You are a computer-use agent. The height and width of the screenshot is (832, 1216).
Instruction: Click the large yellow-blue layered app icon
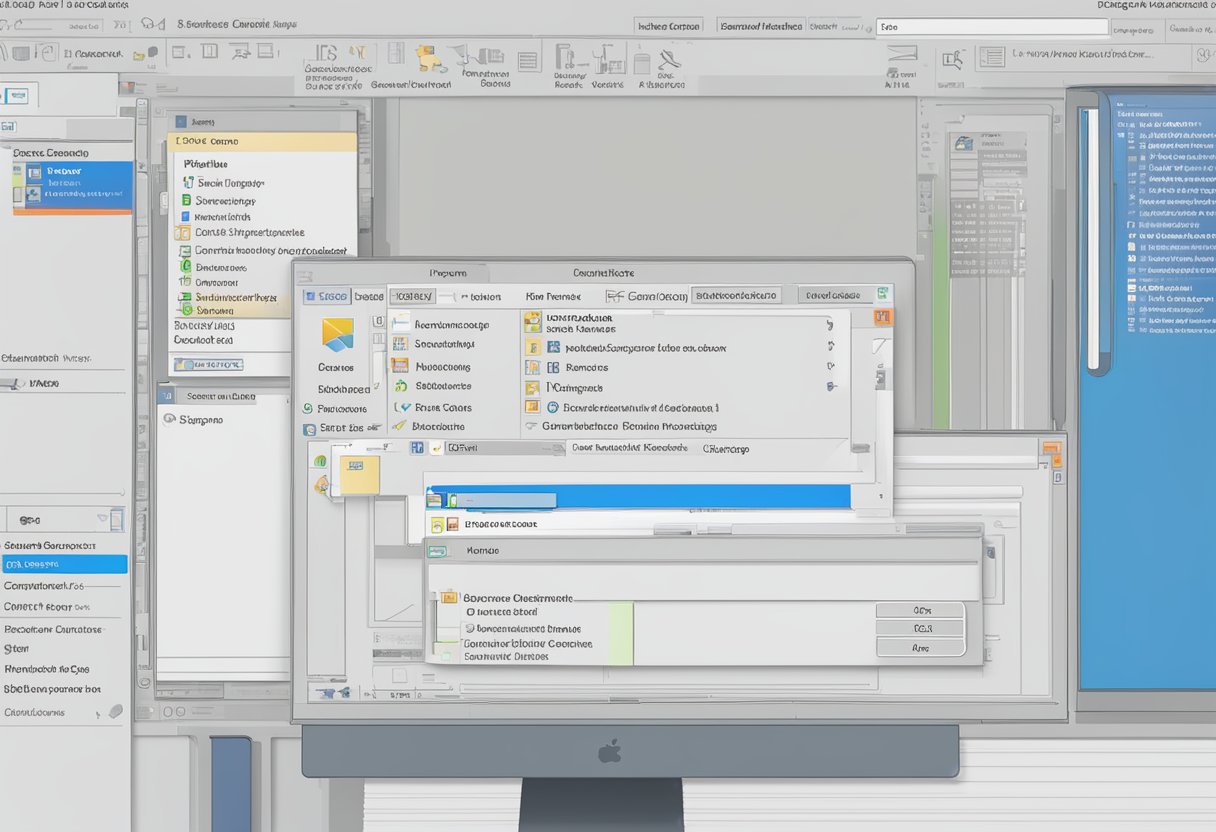337,334
